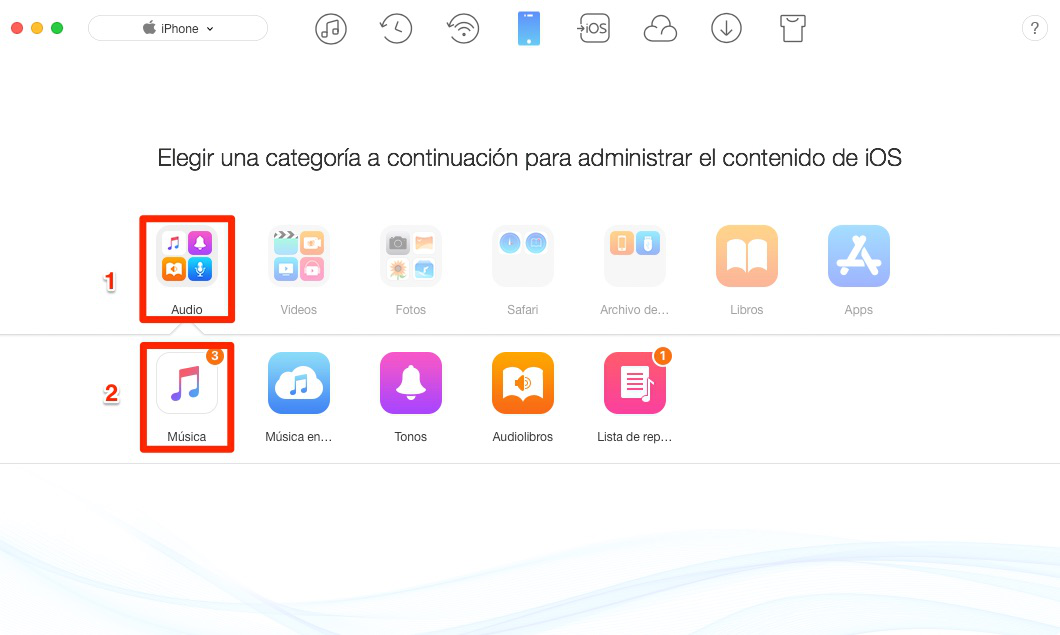Select the Audio category icon
The height and width of the screenshot is (635, 1060).
tap(187, 256)
